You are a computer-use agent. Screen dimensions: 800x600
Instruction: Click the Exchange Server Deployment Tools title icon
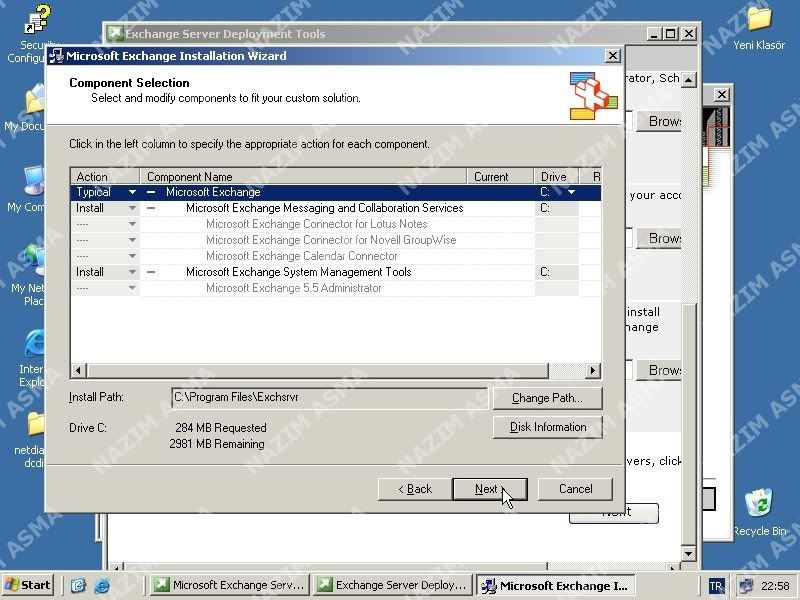(115, 34)
